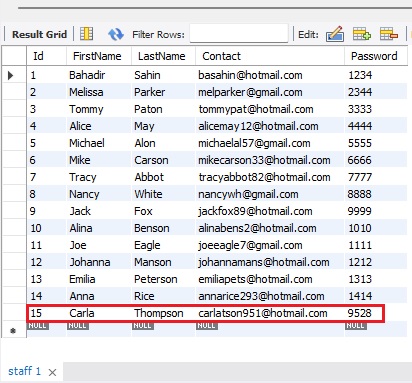The height and width of the screenshot is (383, 412).
Task: Select the FirstName cell 'Michael'
Action: click(x=99, y=143)
